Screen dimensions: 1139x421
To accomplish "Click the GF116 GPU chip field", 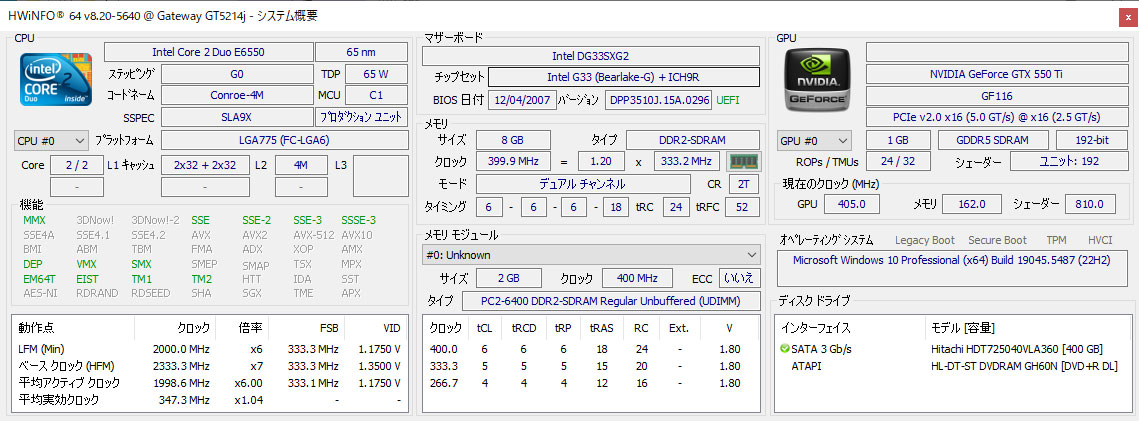I will tap(997, 95).
